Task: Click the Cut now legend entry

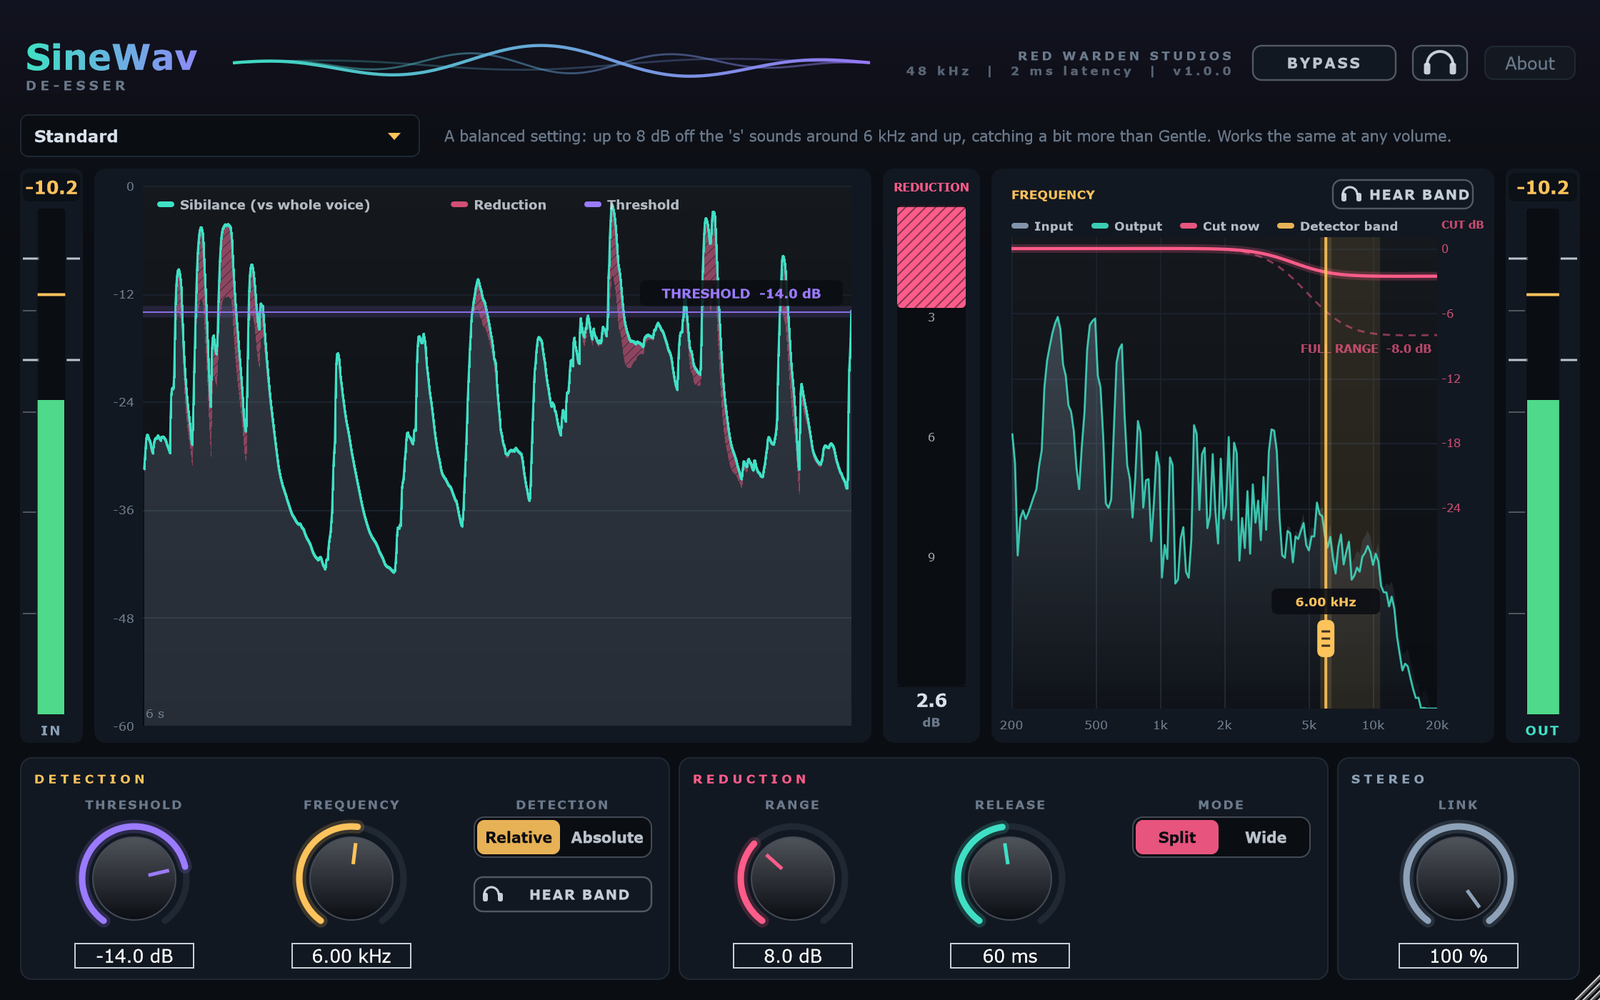Action: click(x=1219, y=226)
